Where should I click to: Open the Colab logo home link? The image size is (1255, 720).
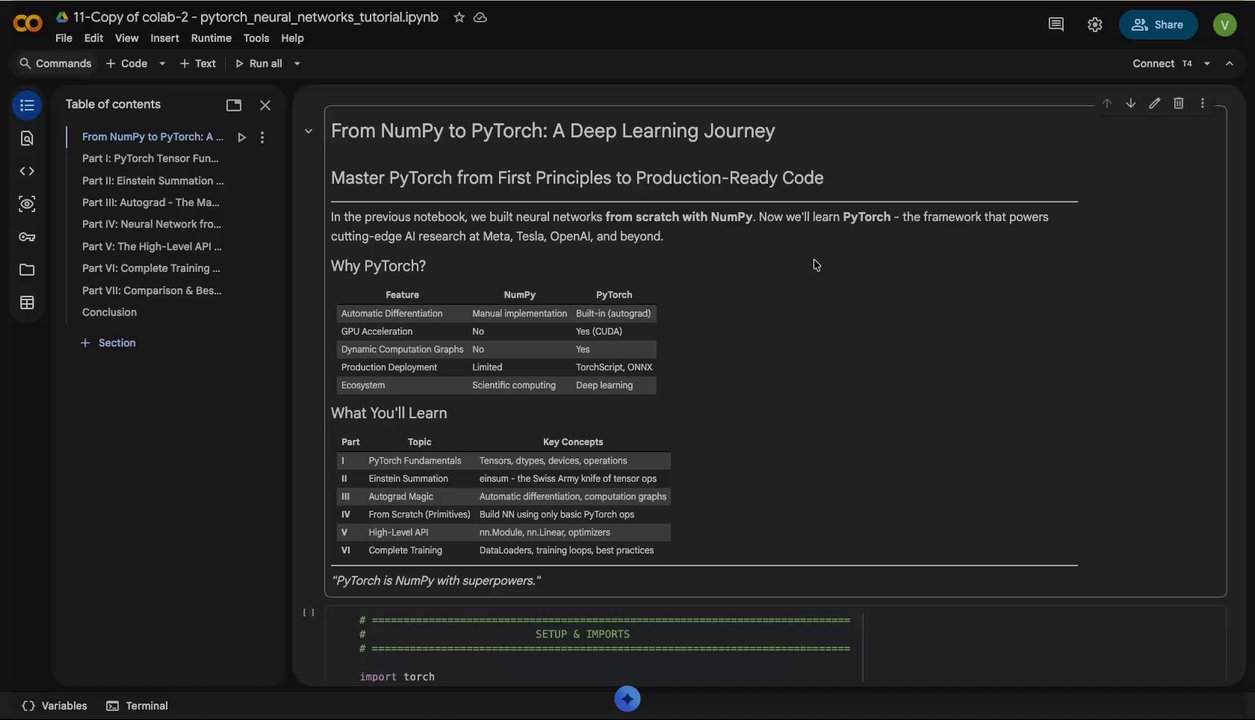click(x=27, y=23)
